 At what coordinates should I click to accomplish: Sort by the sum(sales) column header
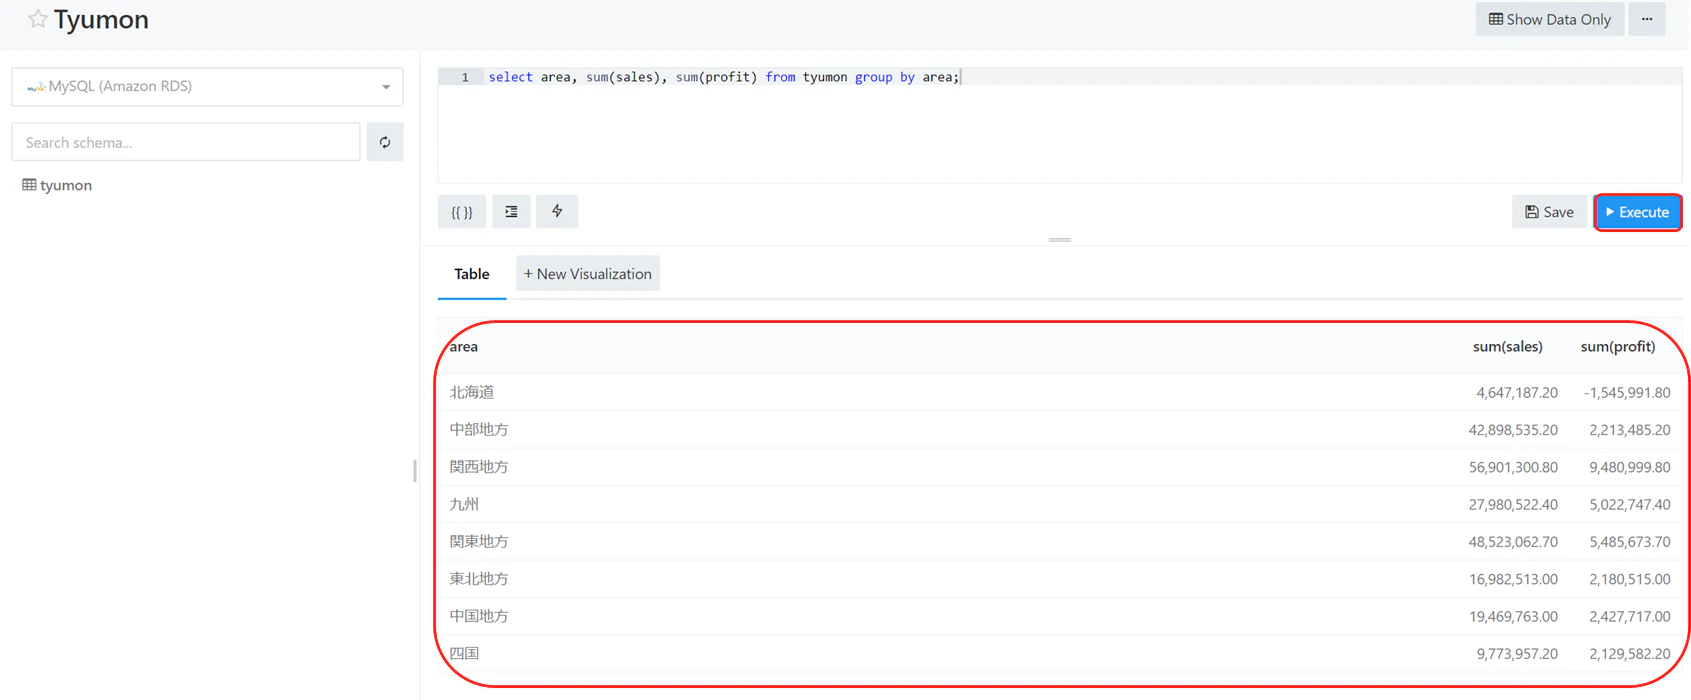tap(1508, 347)
